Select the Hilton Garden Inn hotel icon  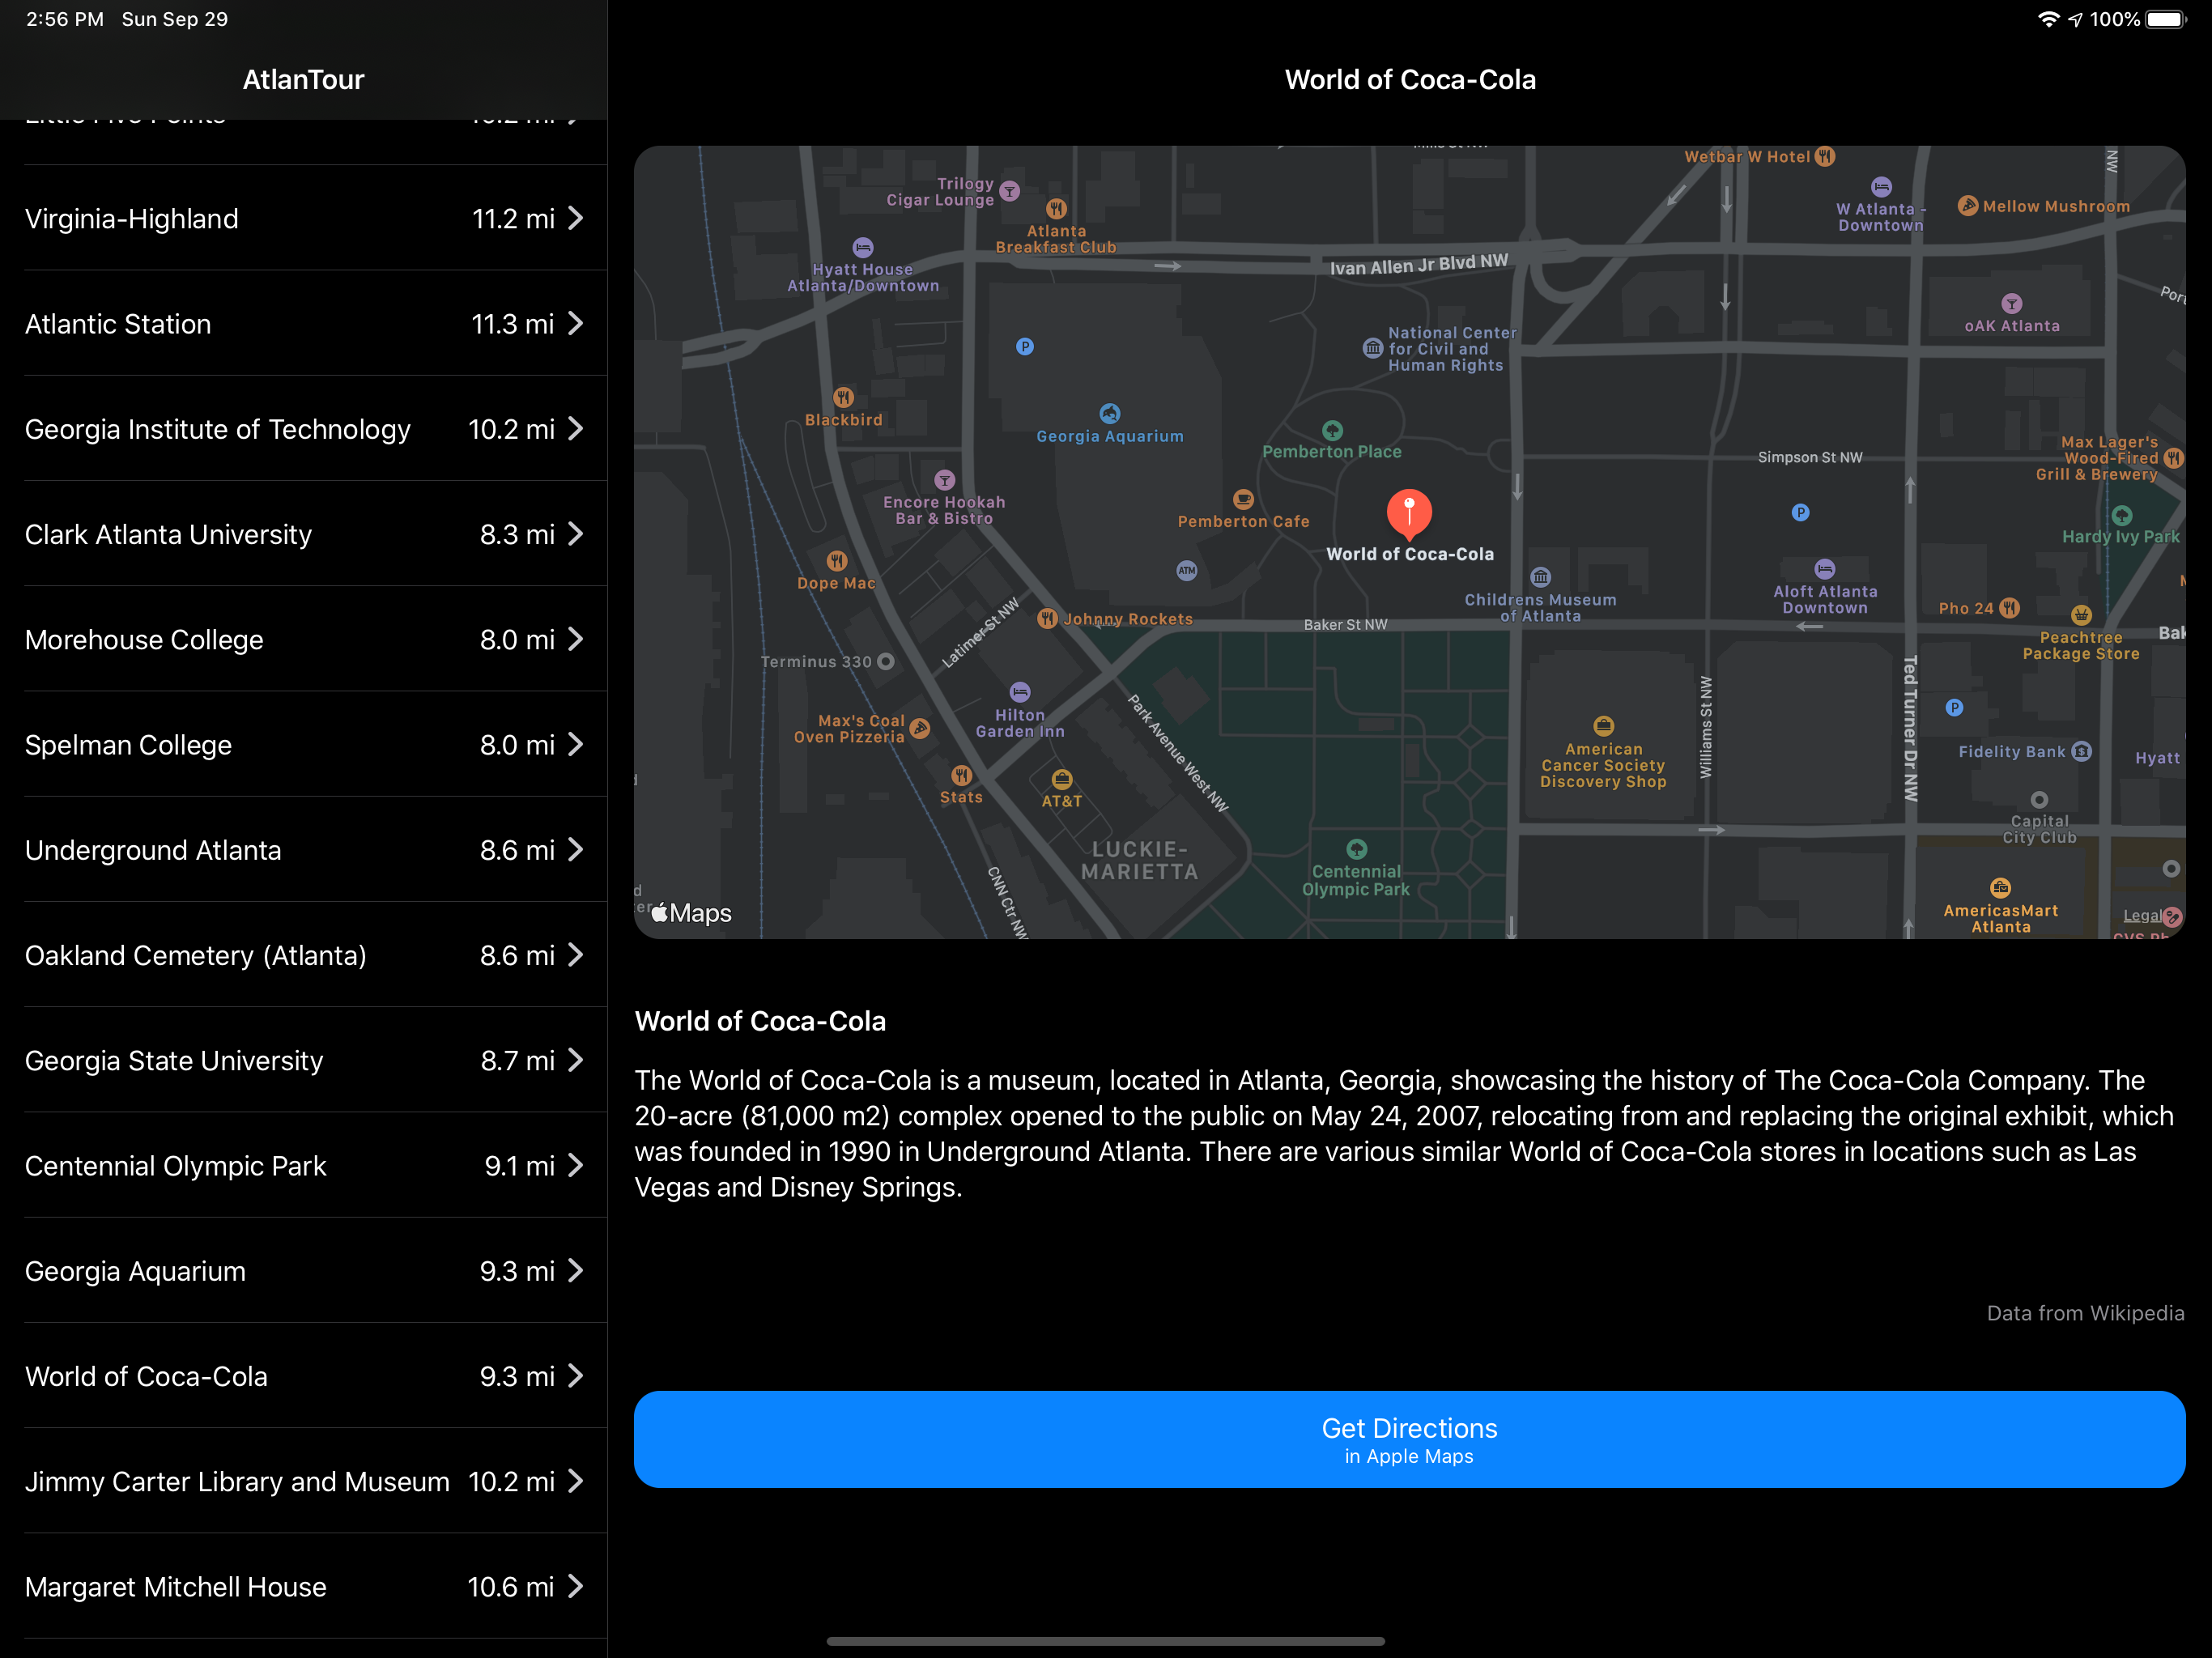click(x=1020, y=692)
